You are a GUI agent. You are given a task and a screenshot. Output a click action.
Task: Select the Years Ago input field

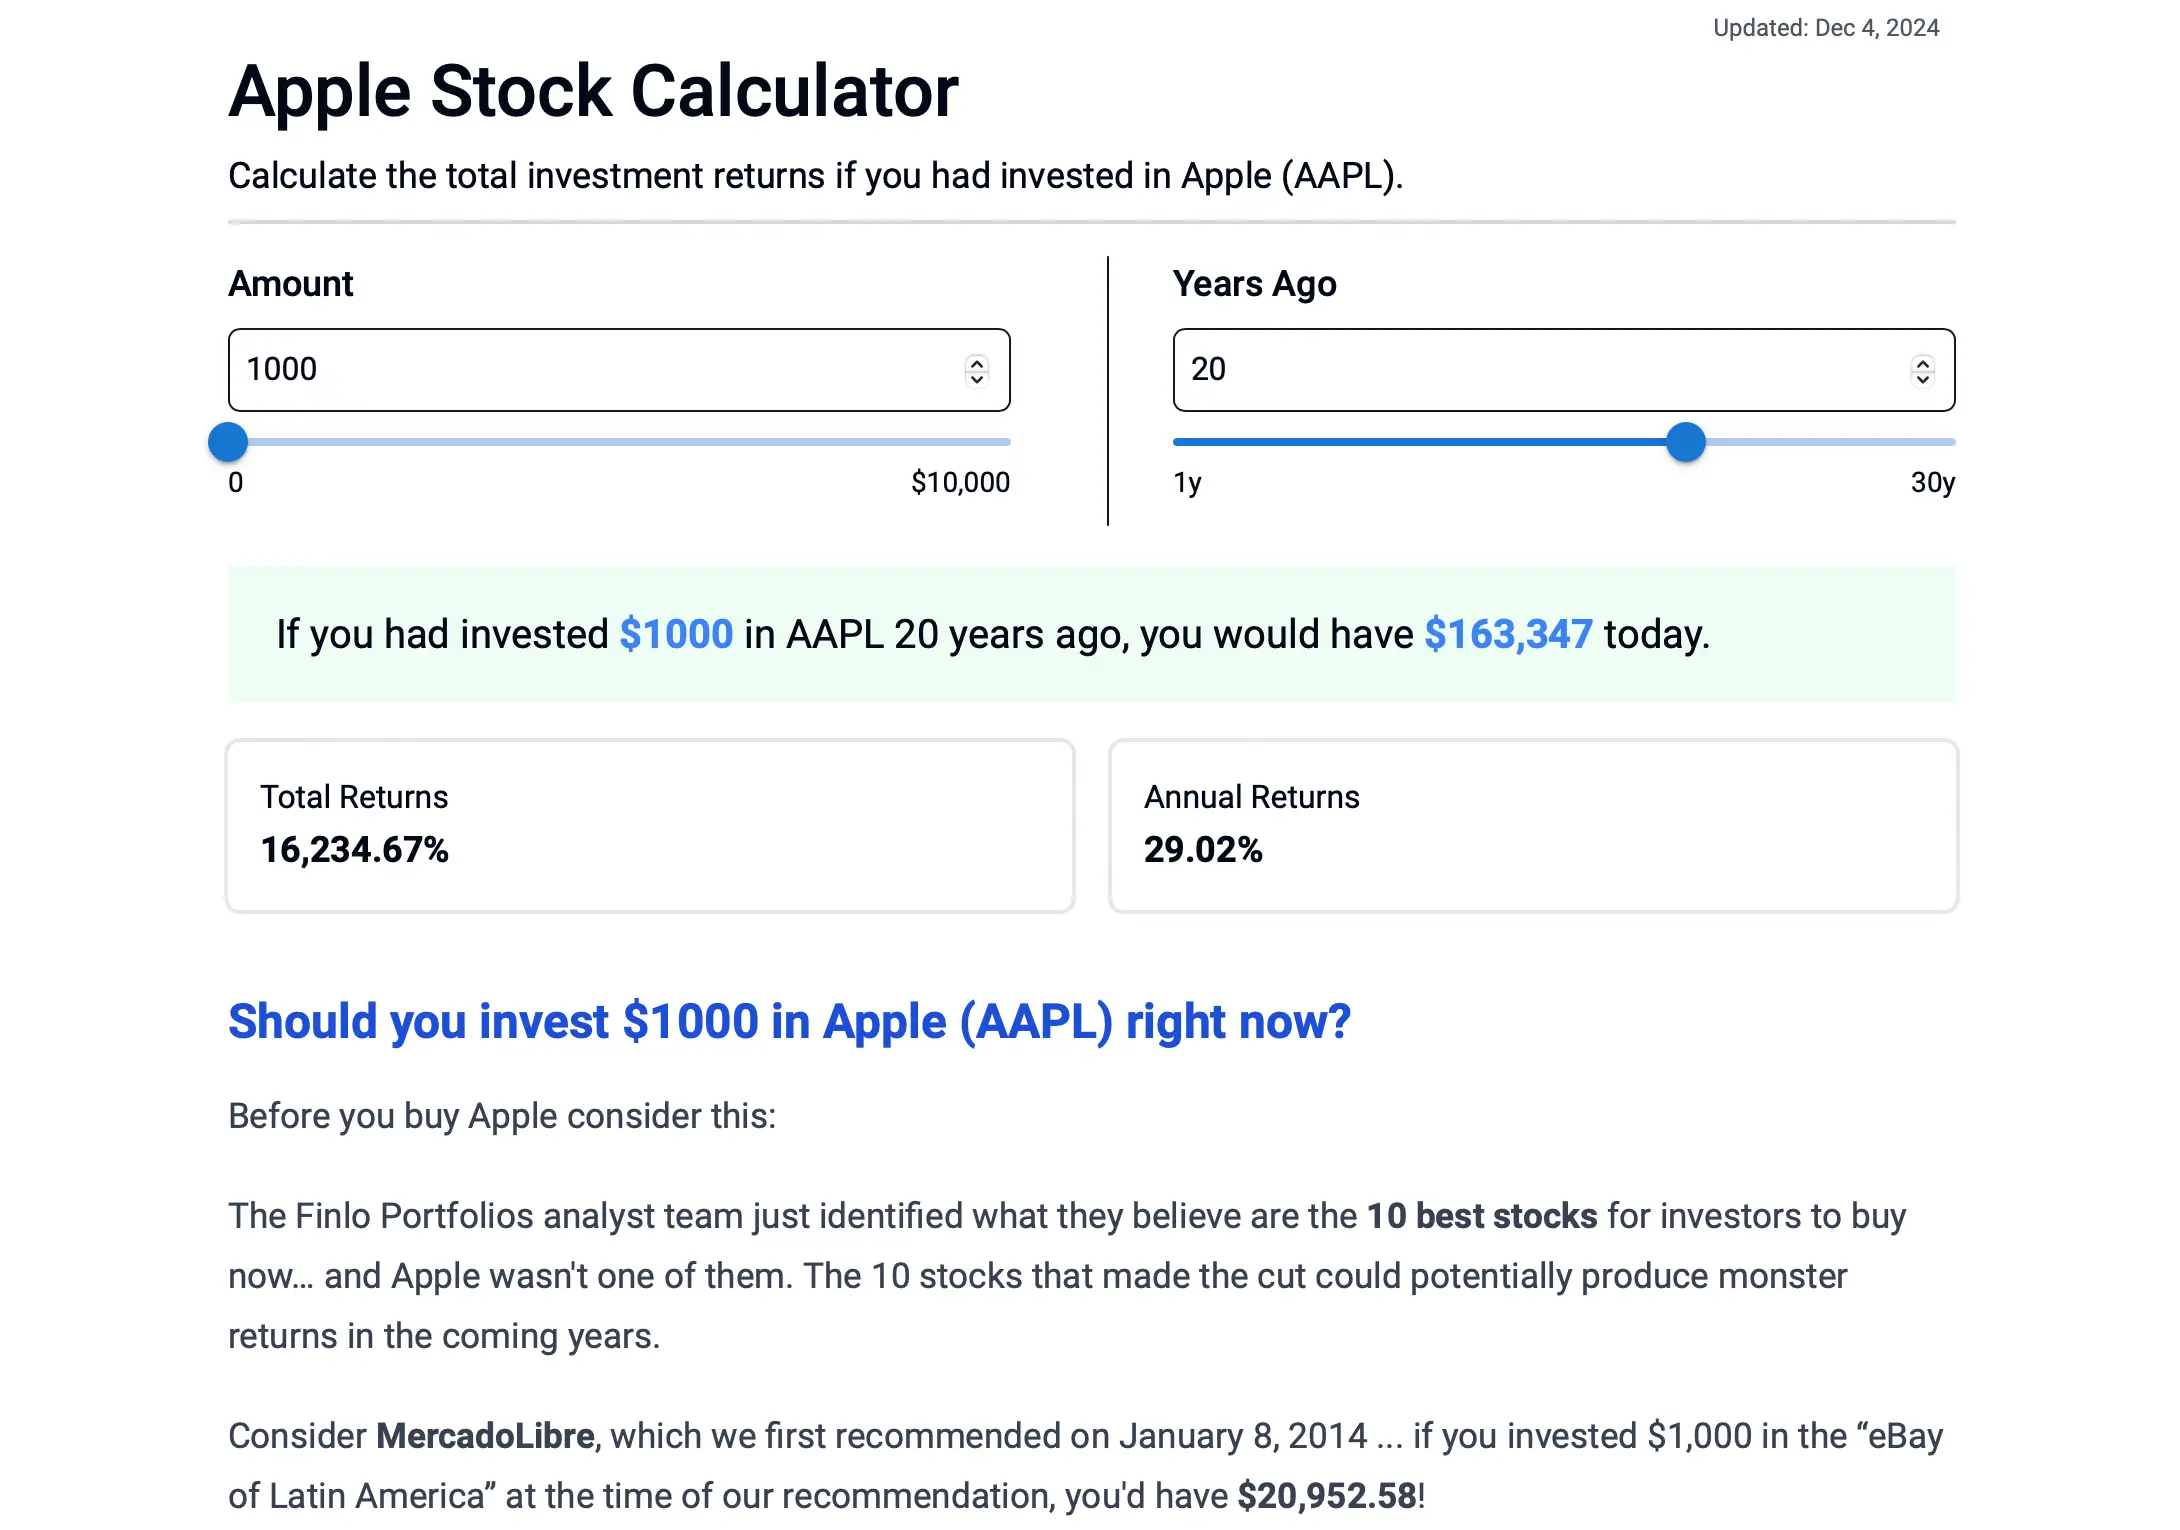coord(1500,370)
